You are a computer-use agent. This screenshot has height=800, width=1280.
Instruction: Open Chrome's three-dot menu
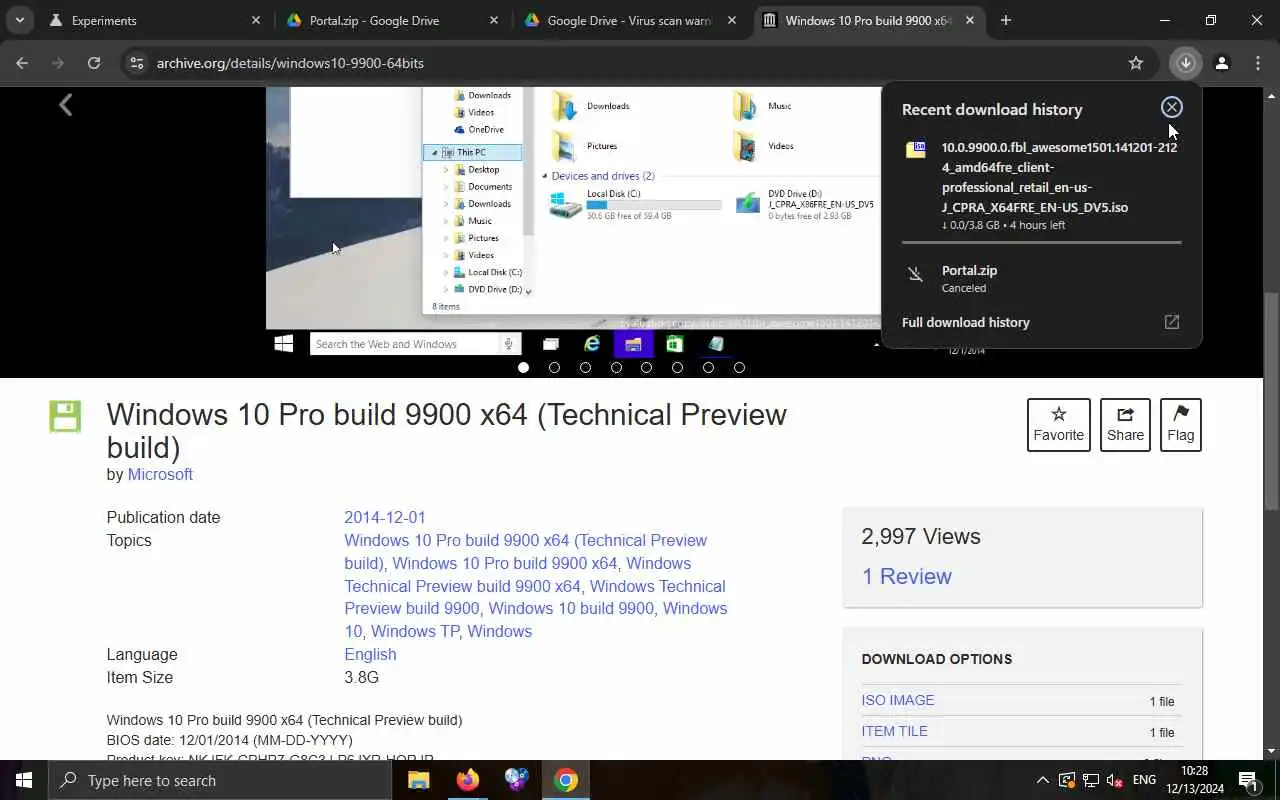coord(1258,63)
